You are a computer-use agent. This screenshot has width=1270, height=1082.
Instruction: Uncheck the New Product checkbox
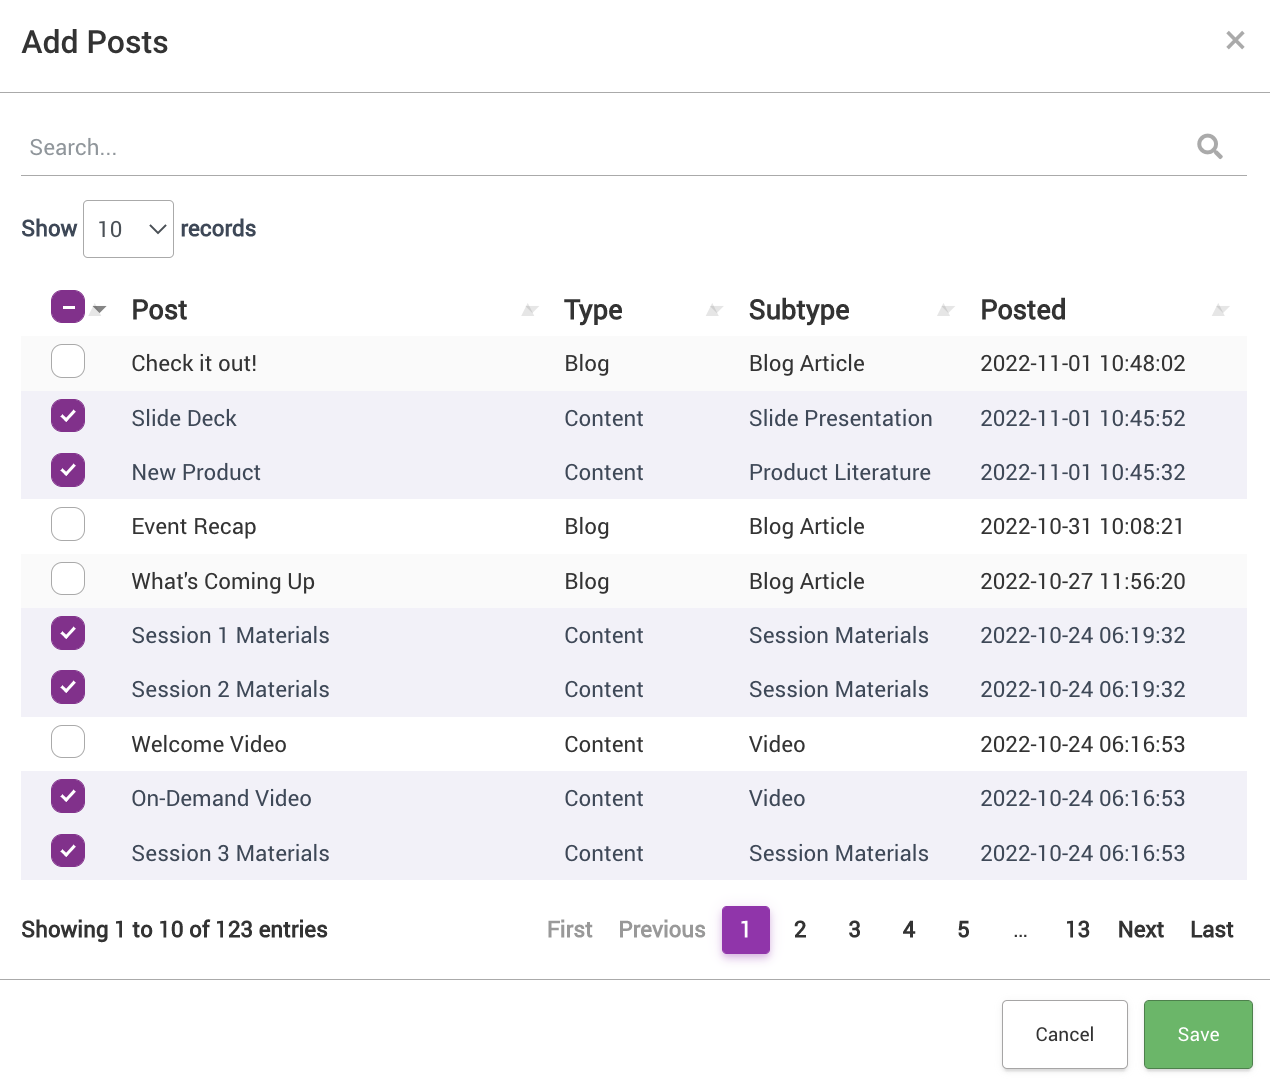[68, 470]
